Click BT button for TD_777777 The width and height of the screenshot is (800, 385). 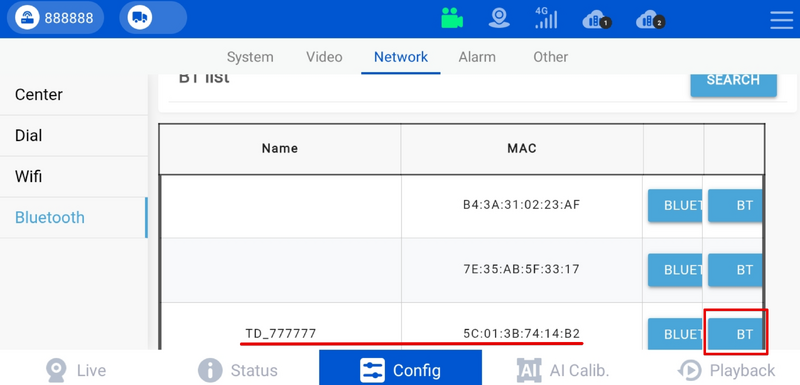[735, 334]
